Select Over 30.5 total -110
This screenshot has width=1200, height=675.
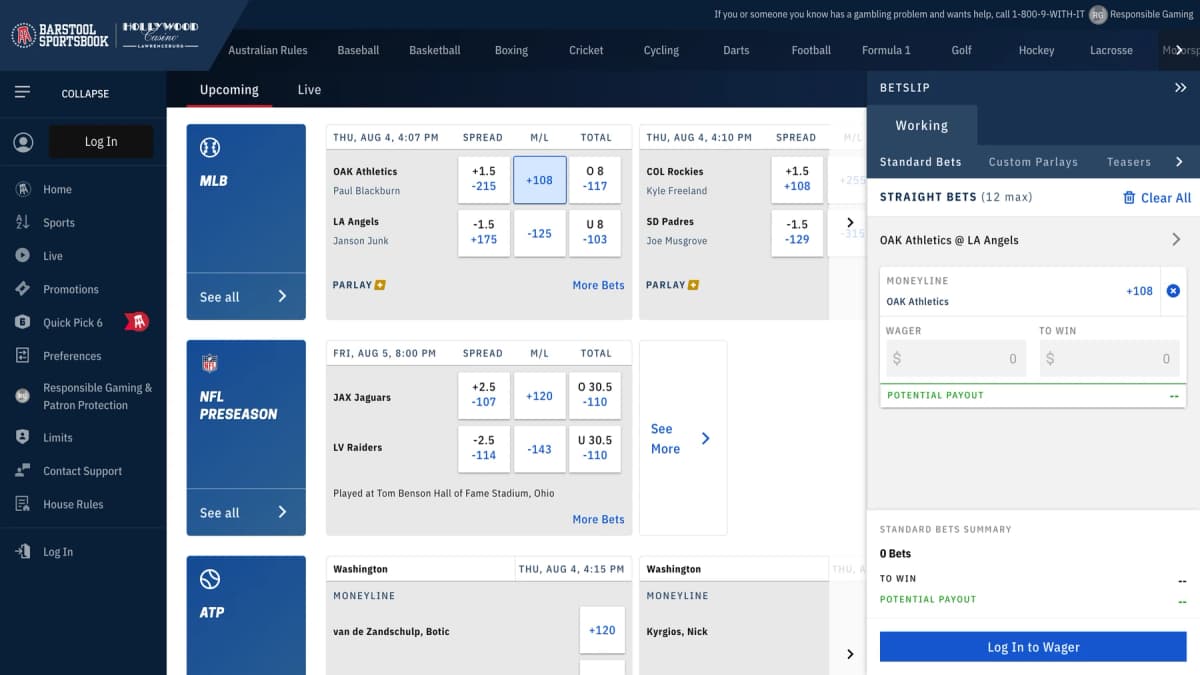595,396
